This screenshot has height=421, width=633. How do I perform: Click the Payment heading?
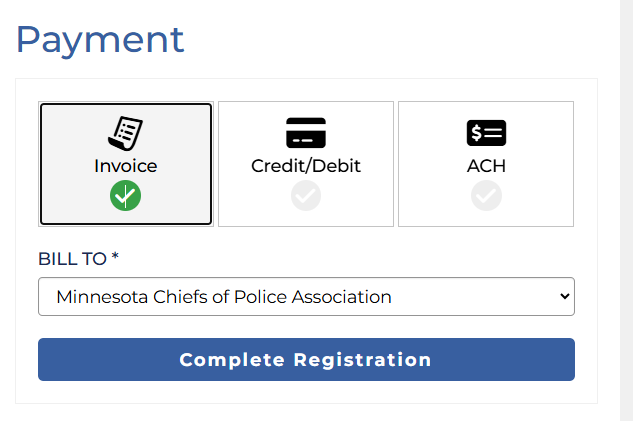100,40
